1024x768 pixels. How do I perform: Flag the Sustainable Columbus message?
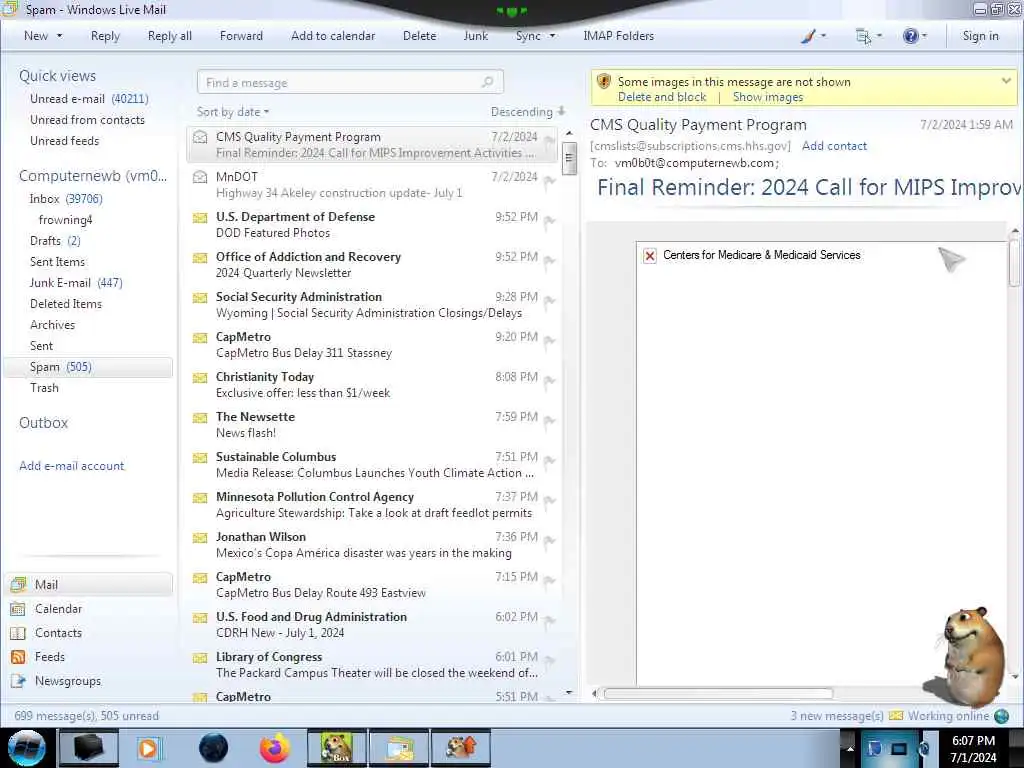tap(550, 462)
